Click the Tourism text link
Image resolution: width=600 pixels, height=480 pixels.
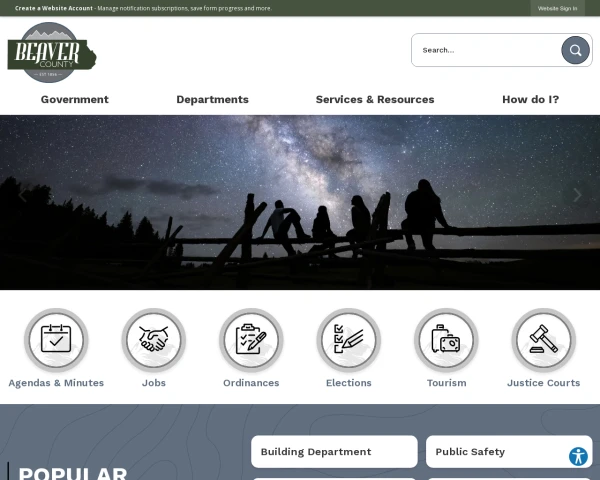click(447, 383)
